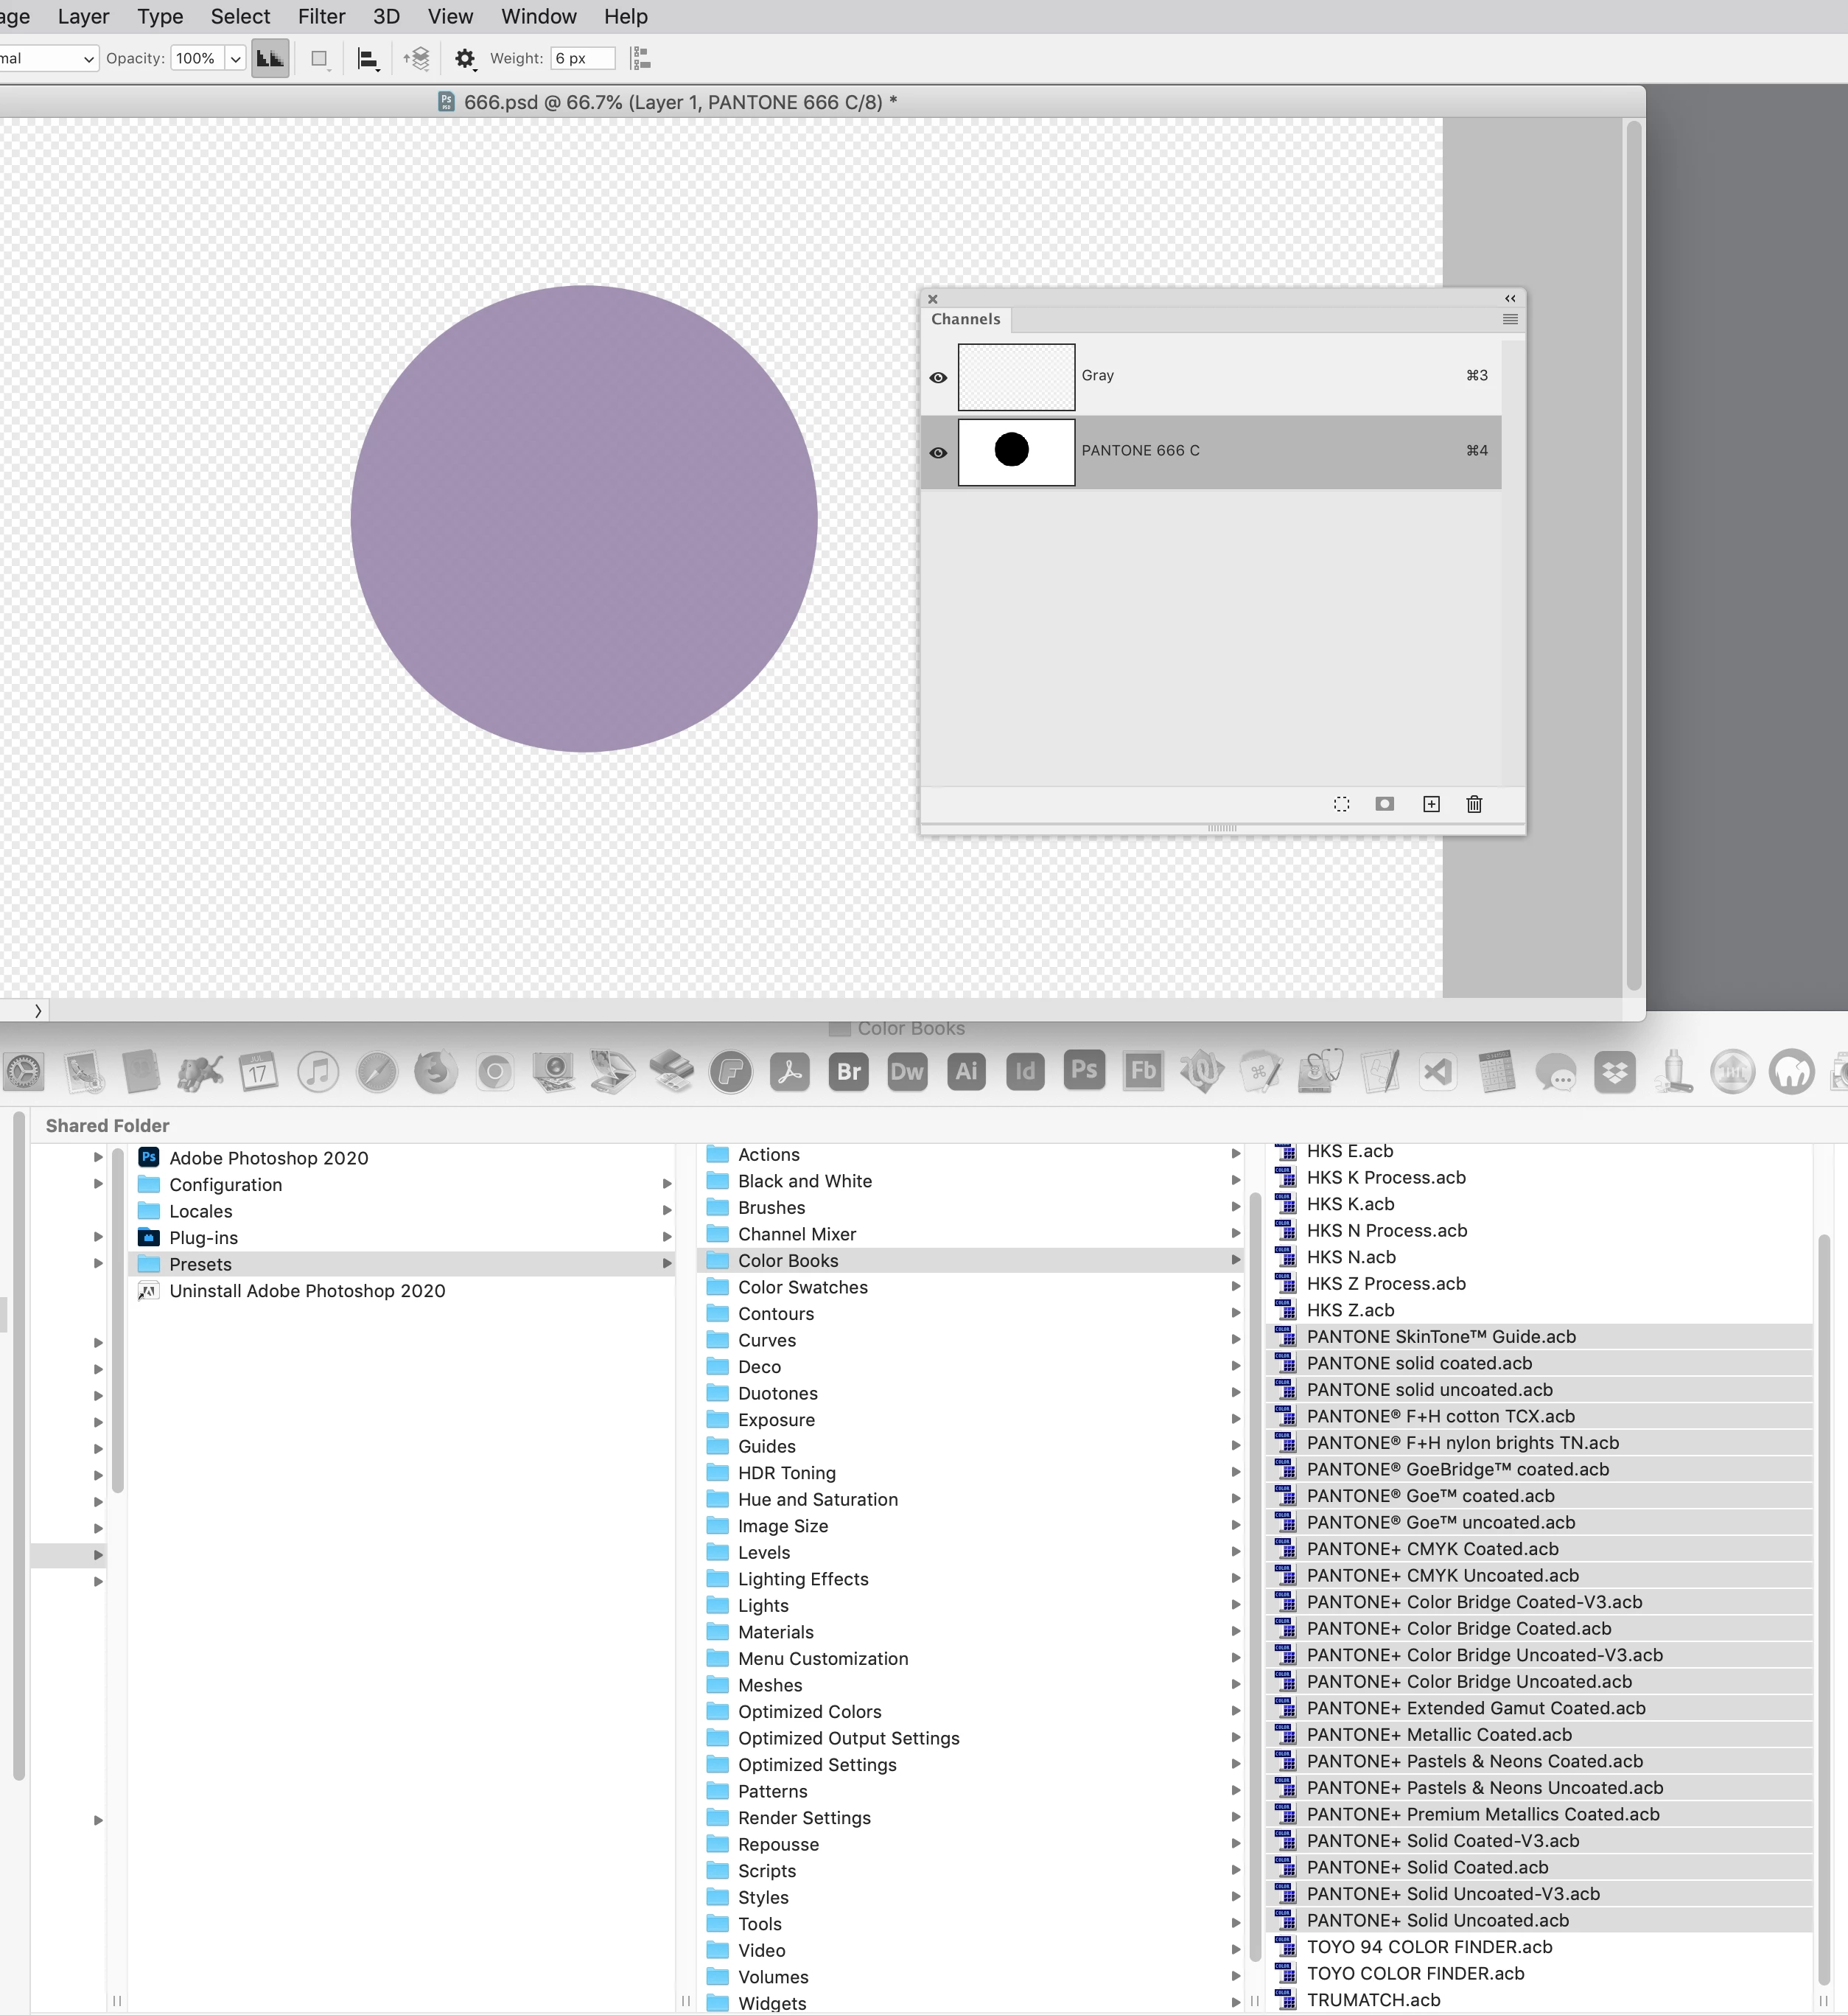Viewport: 1848px width, 2015px height.
Task: Create new channel with plus icon
Action: pos(1431,804)
